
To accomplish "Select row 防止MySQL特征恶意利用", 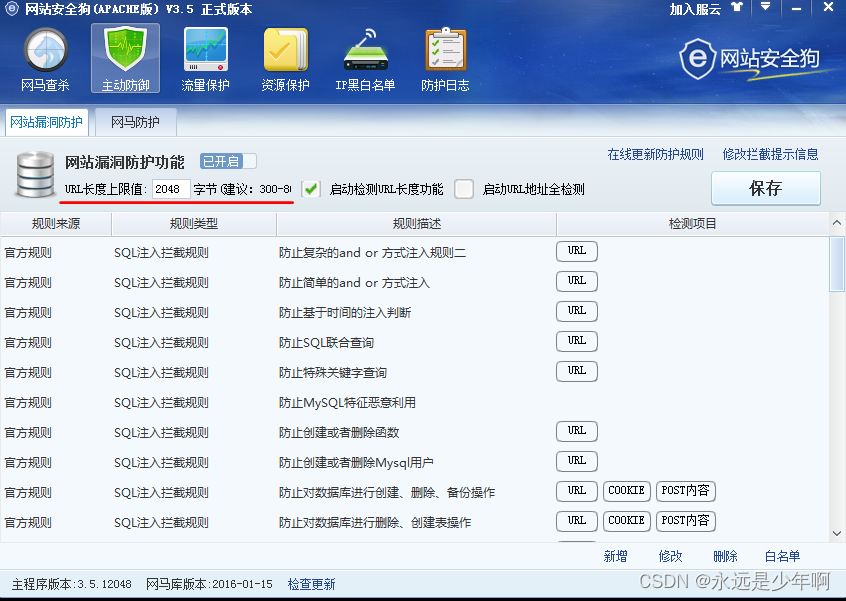I will pos(414,402).
